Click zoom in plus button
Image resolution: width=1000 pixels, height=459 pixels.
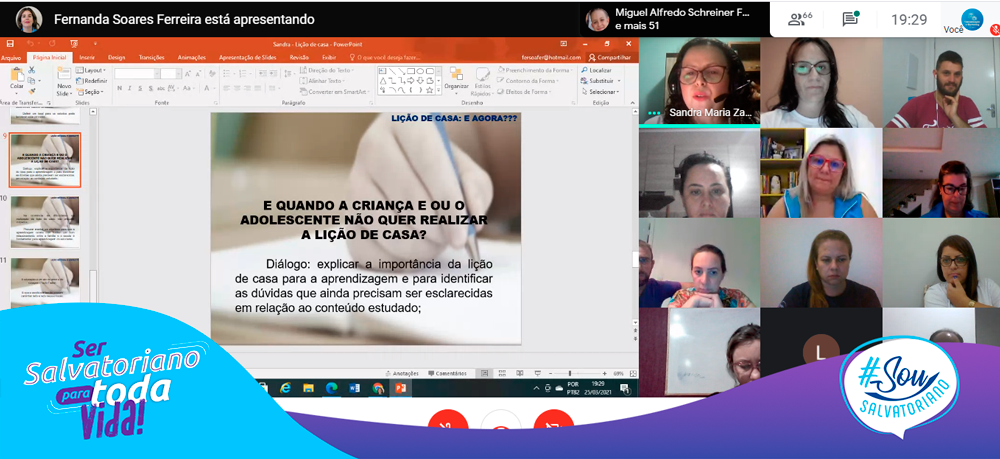605,373
